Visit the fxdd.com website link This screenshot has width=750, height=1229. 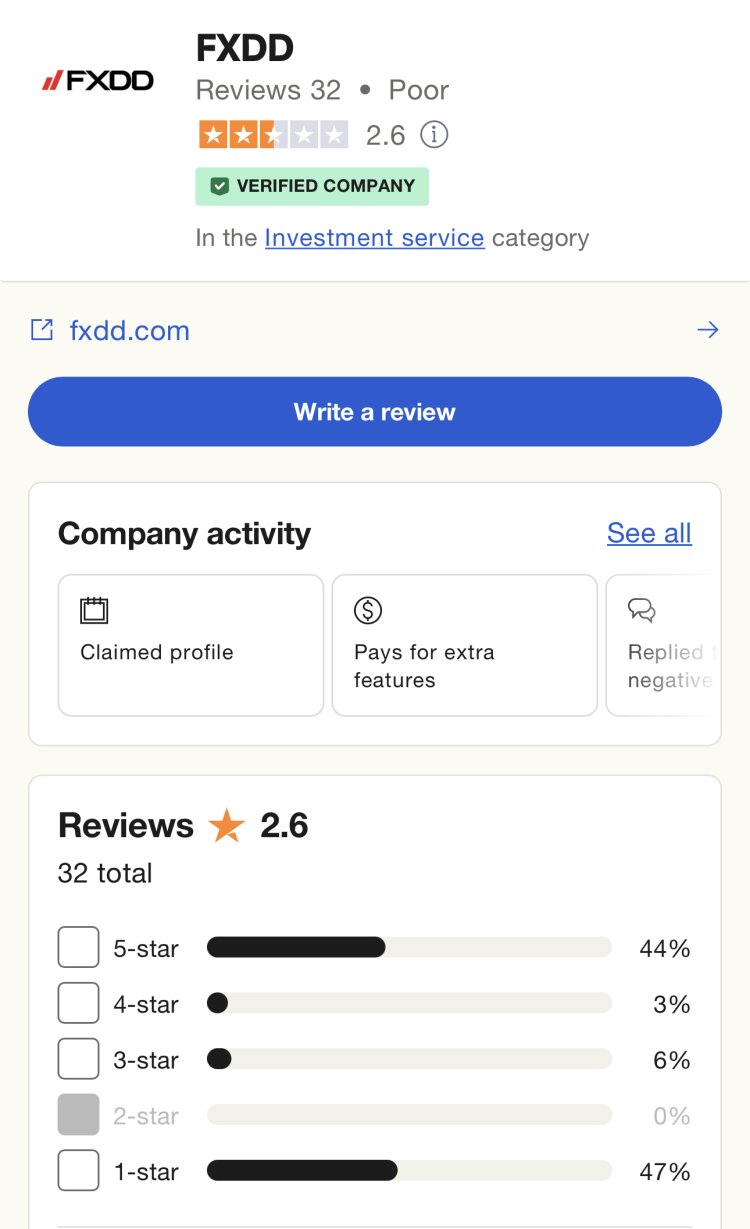129,331
